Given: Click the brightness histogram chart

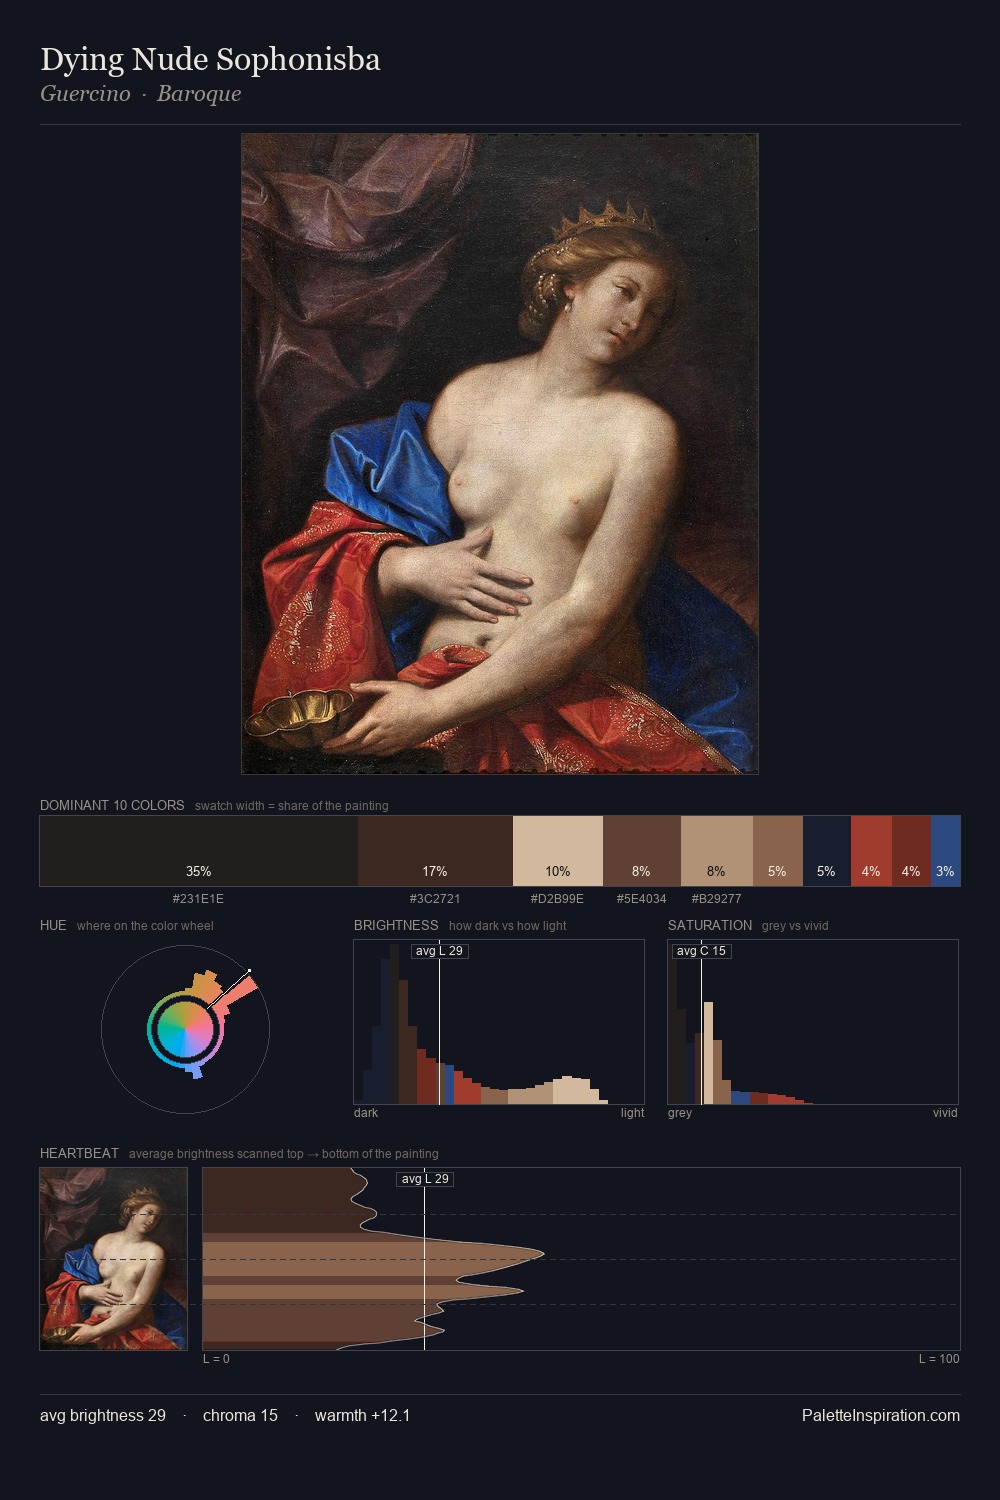Looking at the screenshot, I should tap(499, 1022).
